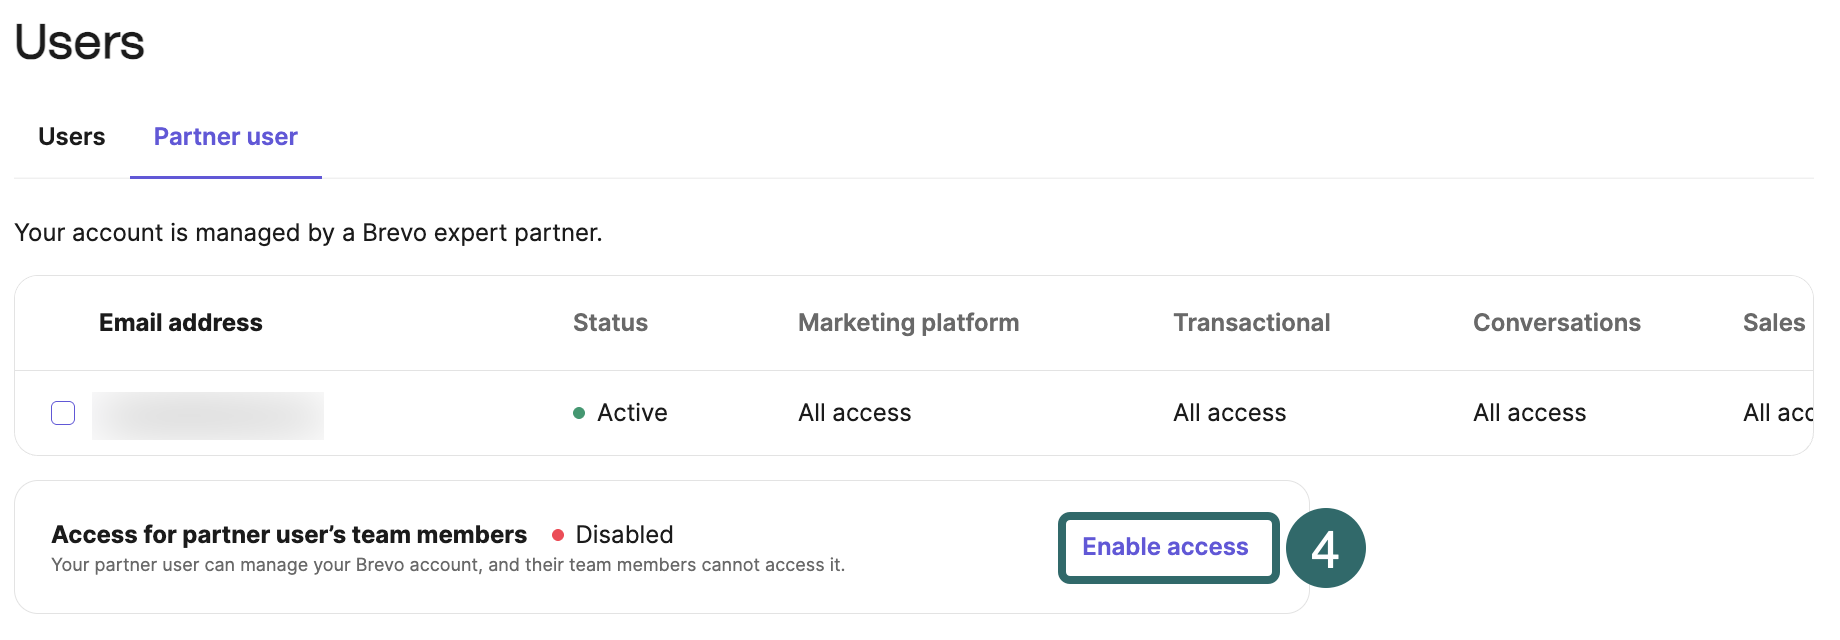This screenshot has height=640, width=1840.
Task: Select the Partner user tab
Action: point(225,137)
